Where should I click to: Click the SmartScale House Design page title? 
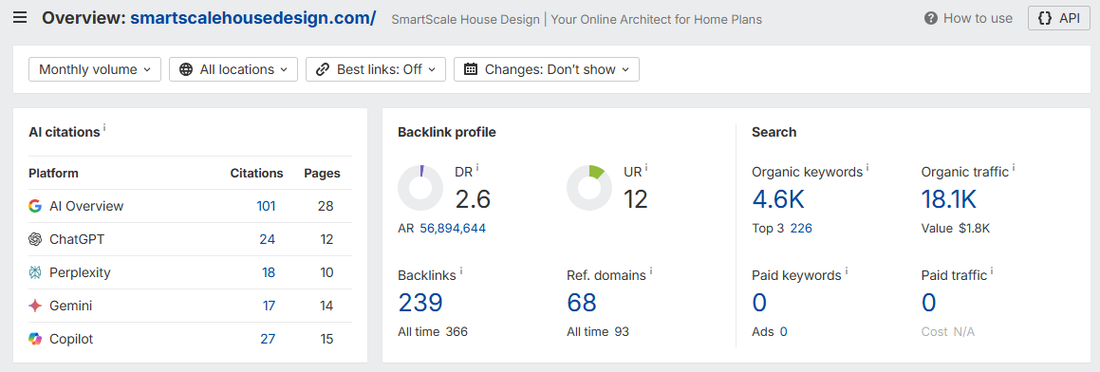(x=577, y=19)
